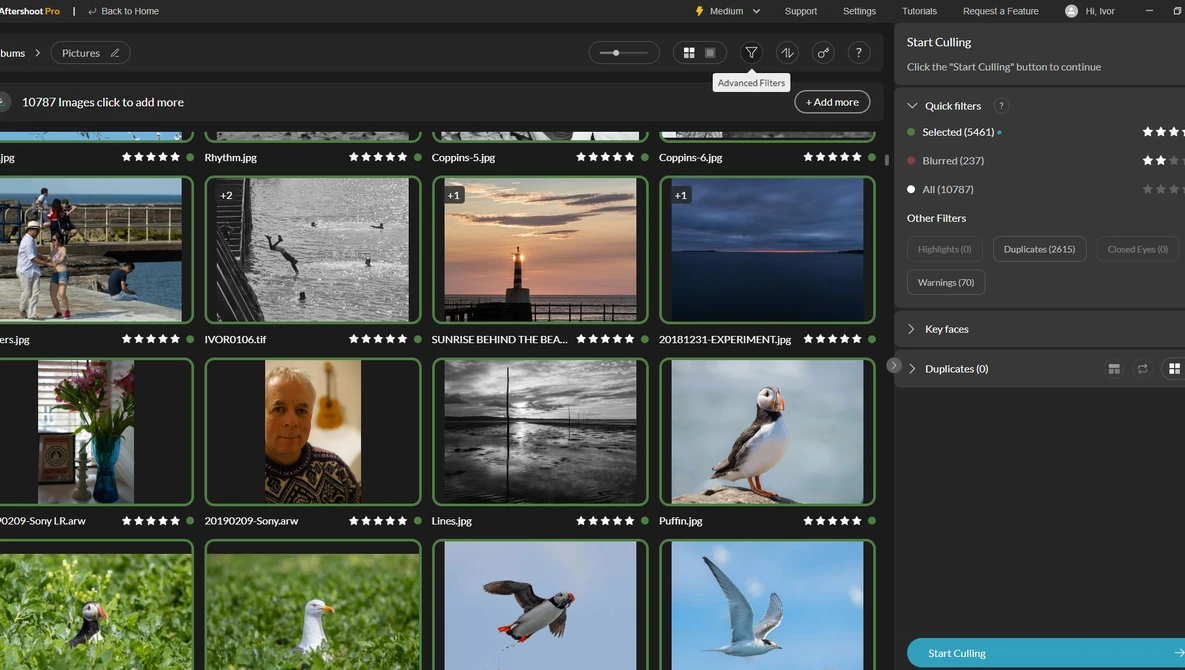Open the lighthouse sunrise thumbnail
The image size is (1185, 670).
pyautogui.click(x=540, y=249)
